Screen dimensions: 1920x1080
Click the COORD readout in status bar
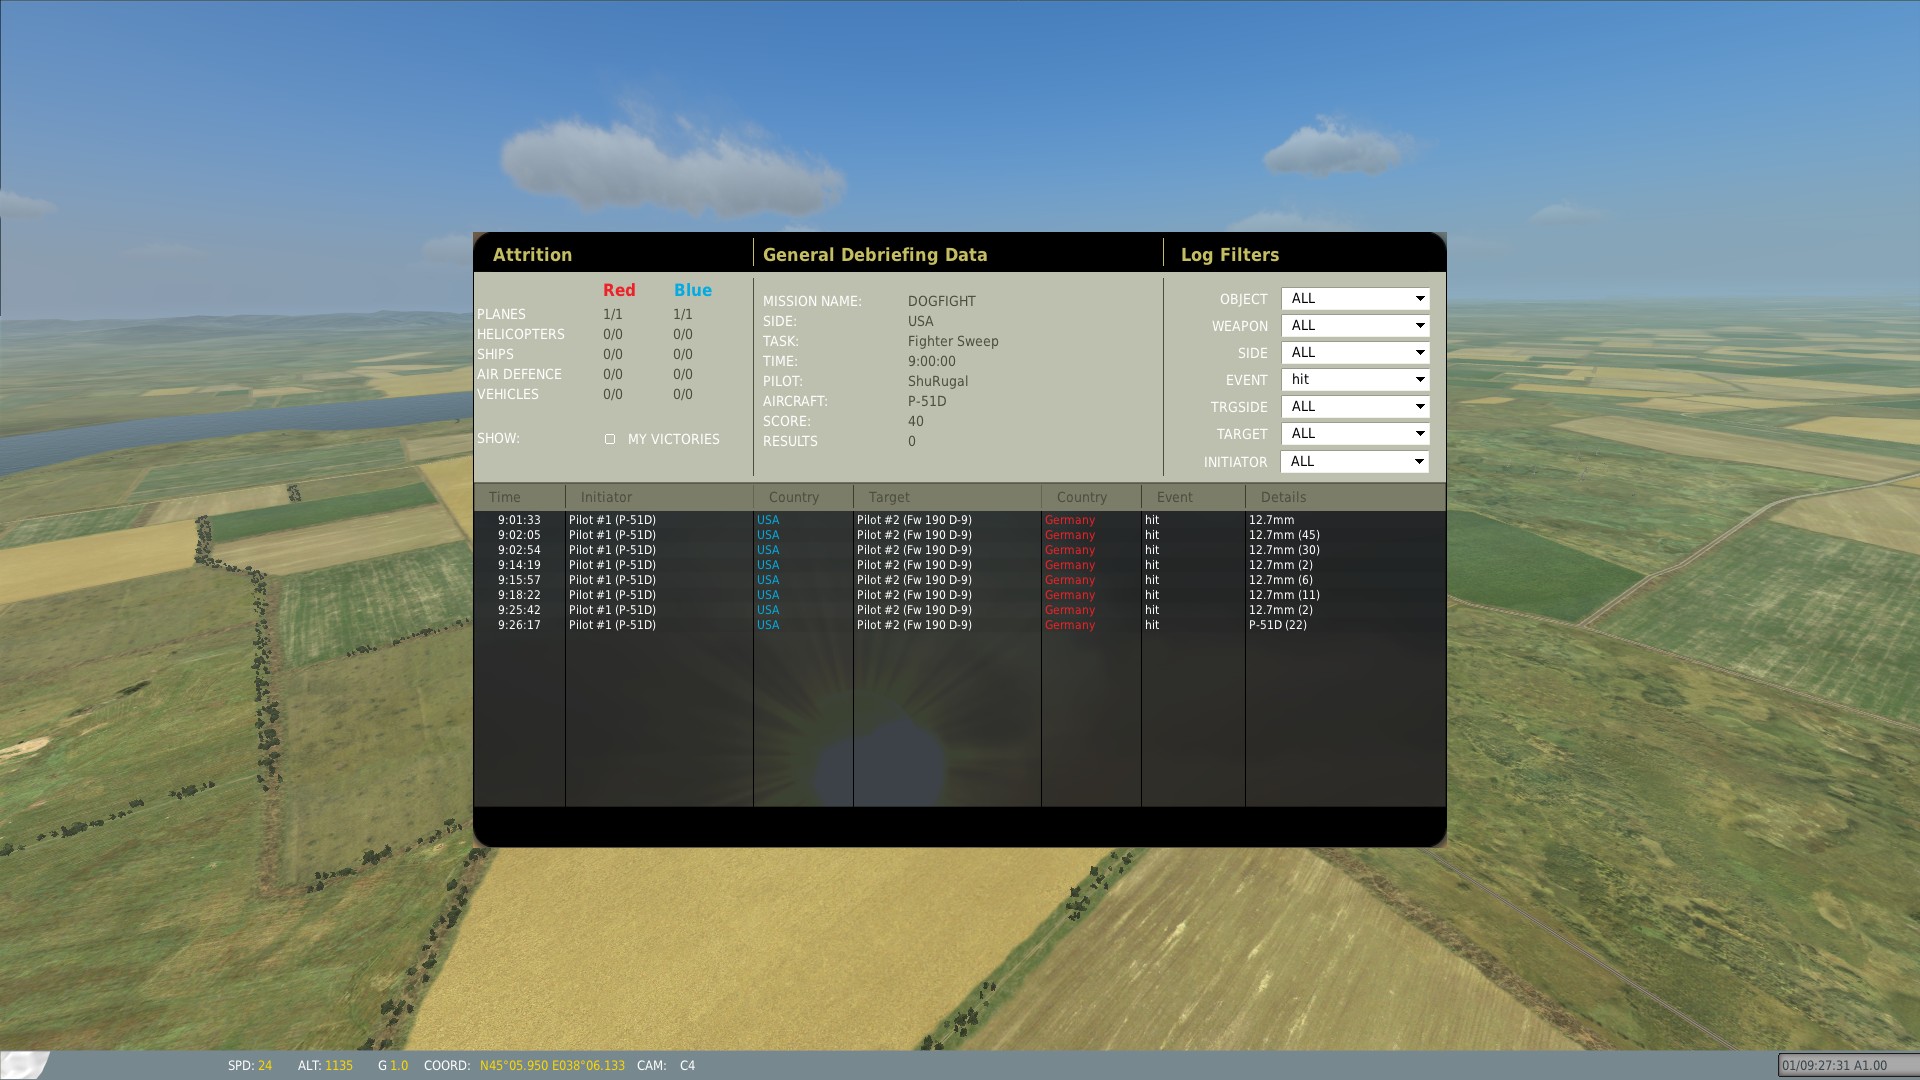(524, 1065)
